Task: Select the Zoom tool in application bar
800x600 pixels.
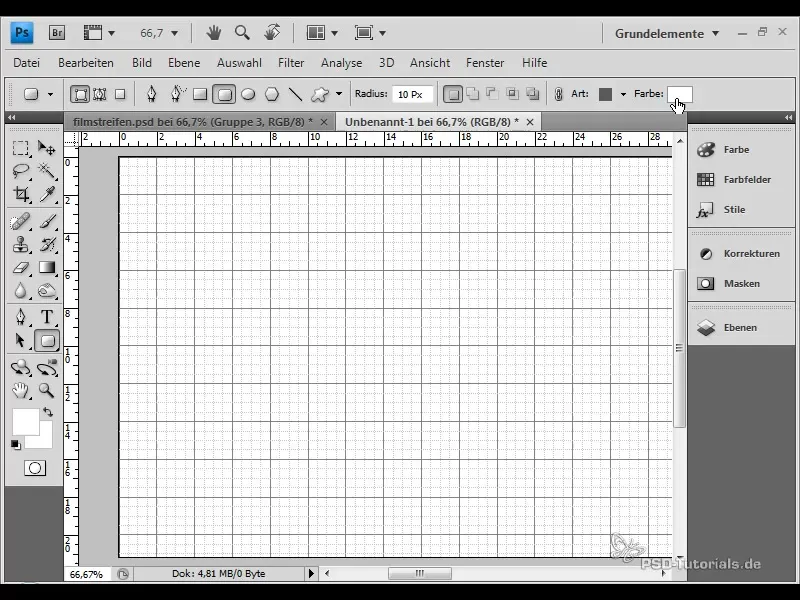Action: tap(242, 33)
